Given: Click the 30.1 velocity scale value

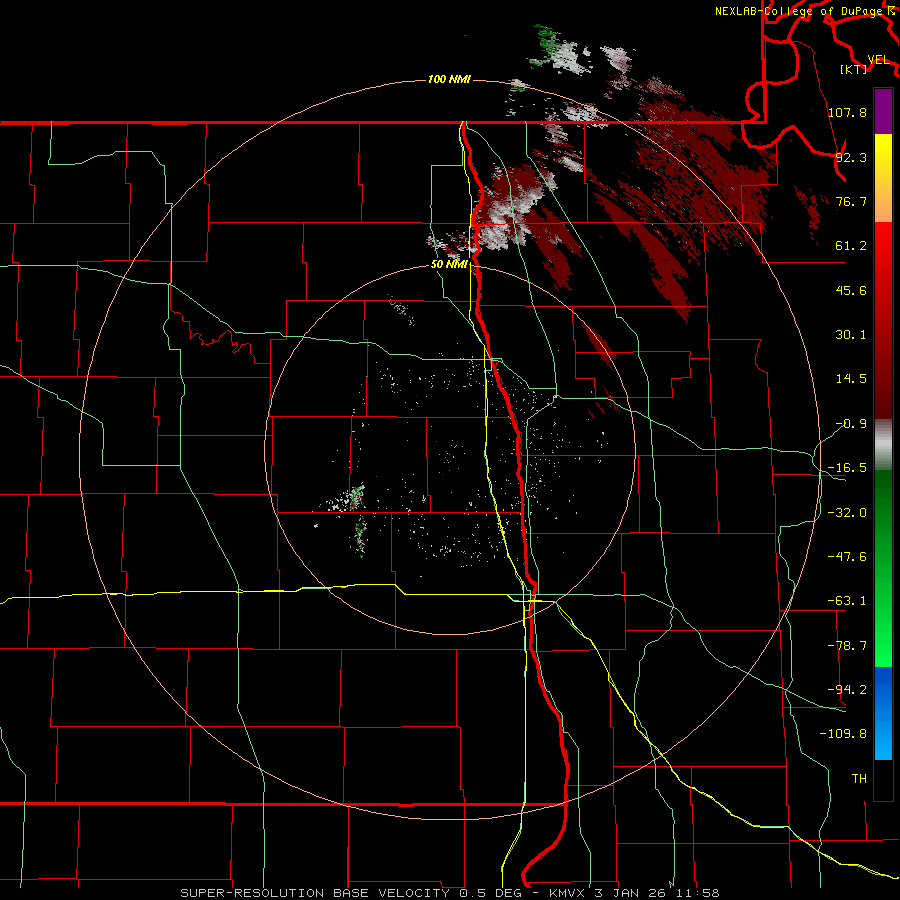Looking at the screenshot, I should click(851, 335).
